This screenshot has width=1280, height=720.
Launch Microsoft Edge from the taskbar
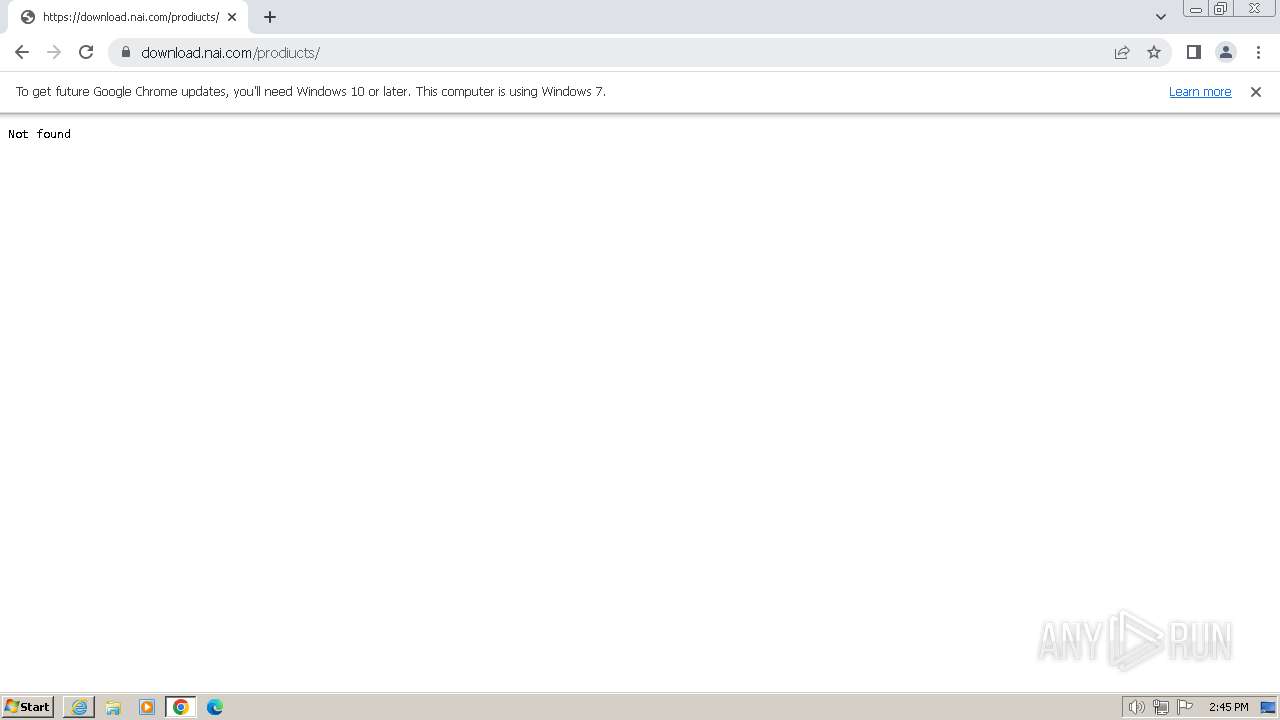coord(215,707)
